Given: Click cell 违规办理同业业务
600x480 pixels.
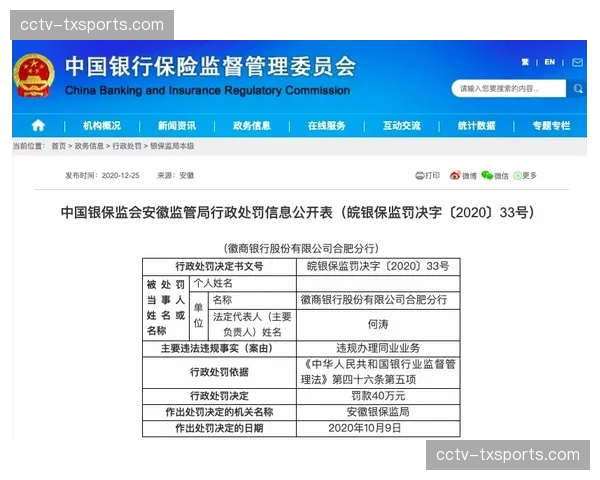Looking at the screenshot, I should pos(378,348).
